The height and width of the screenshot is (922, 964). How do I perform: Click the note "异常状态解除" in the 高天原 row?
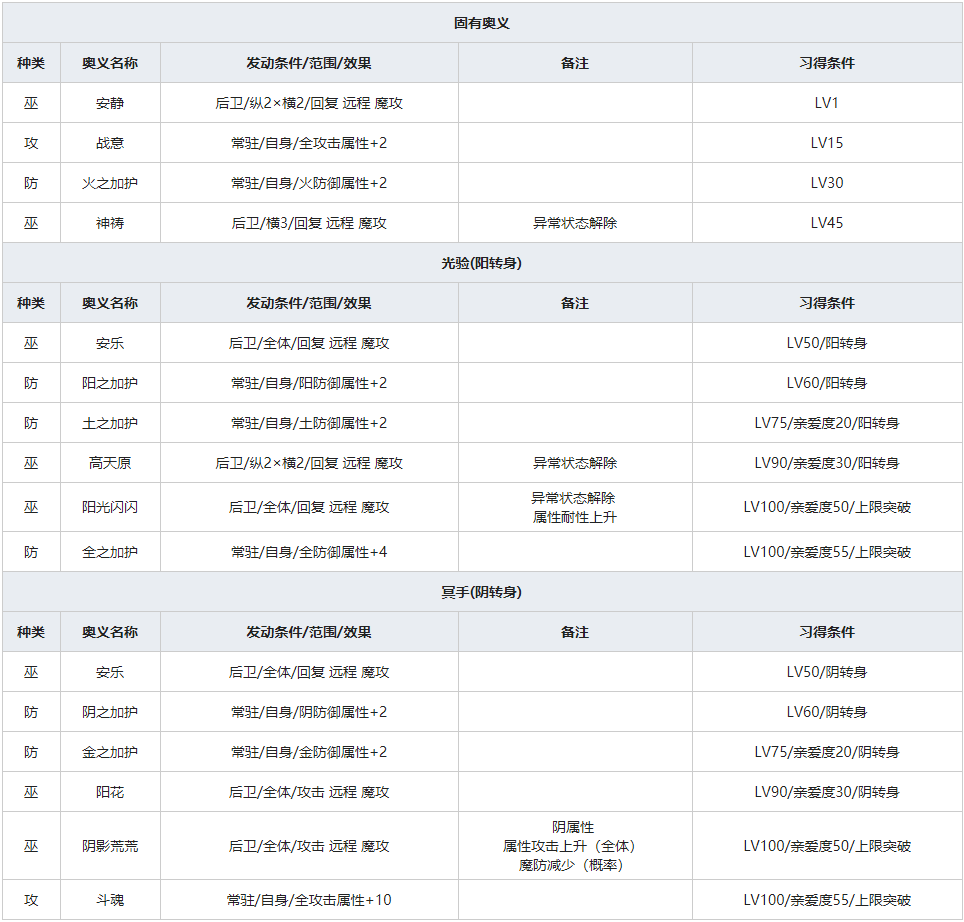(575, 463)
